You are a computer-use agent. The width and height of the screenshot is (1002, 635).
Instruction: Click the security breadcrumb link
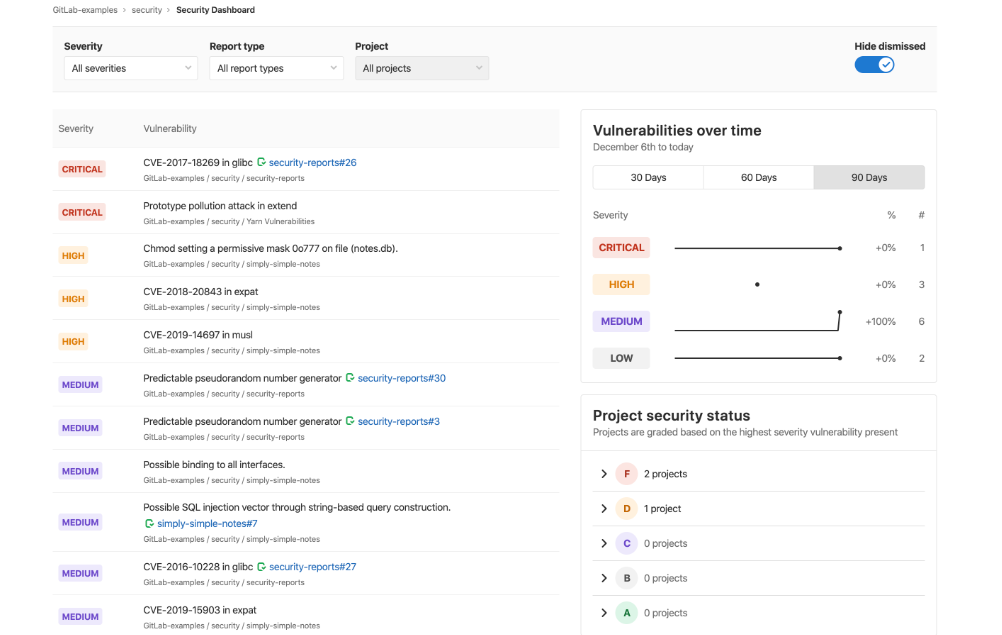pos(147,9)
